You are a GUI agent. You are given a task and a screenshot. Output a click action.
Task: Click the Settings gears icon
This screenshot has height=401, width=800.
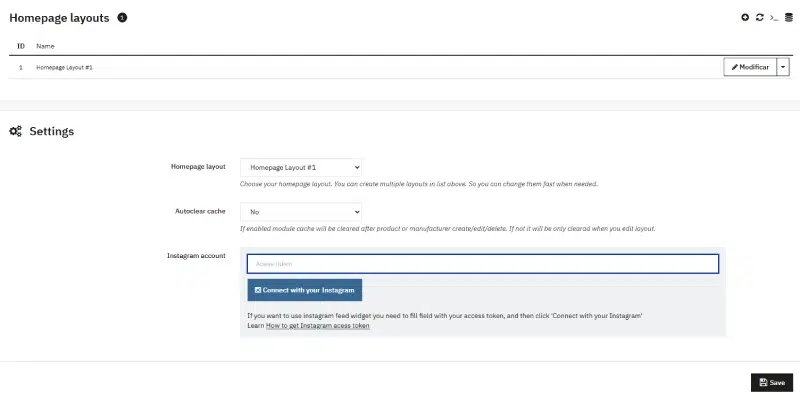[x=16, y=131]
